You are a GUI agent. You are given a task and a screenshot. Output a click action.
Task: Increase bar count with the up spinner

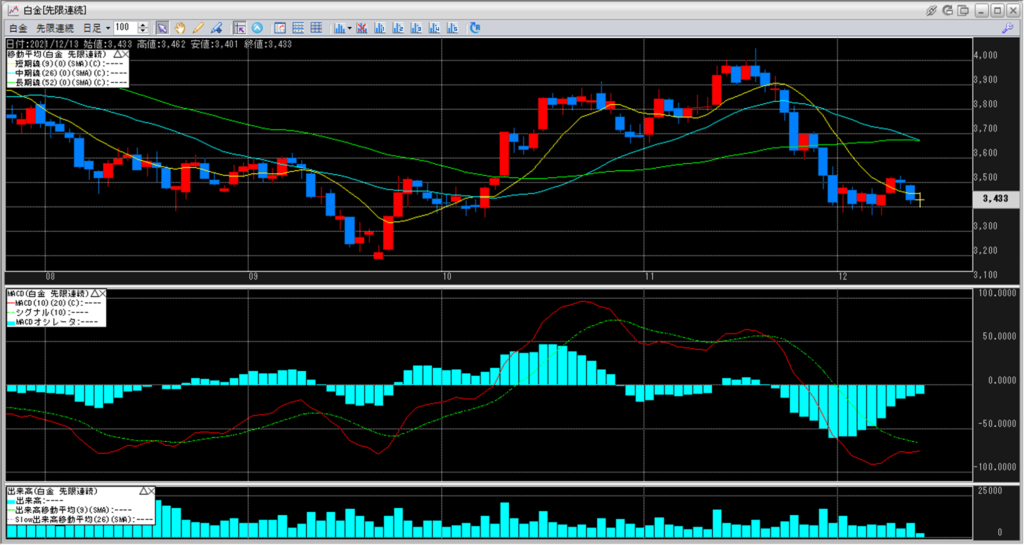tap(143, 25)
